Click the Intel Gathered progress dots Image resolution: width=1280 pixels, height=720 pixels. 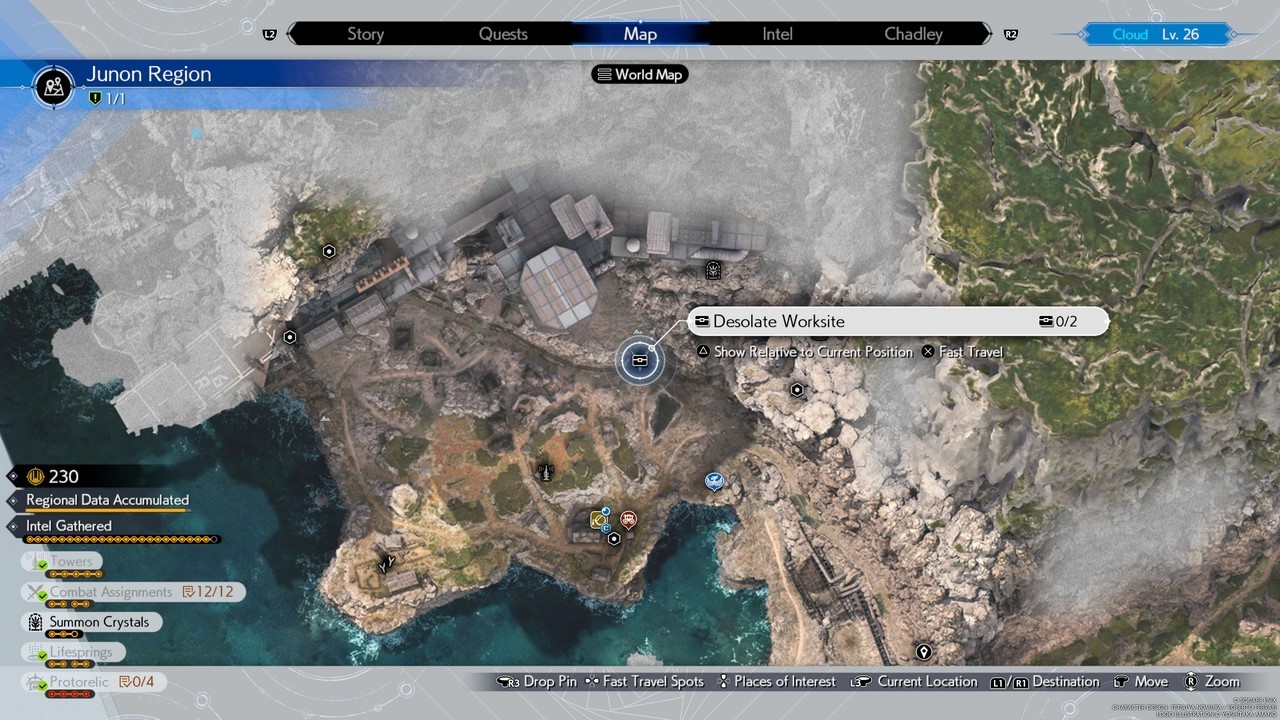pos(123,539)
